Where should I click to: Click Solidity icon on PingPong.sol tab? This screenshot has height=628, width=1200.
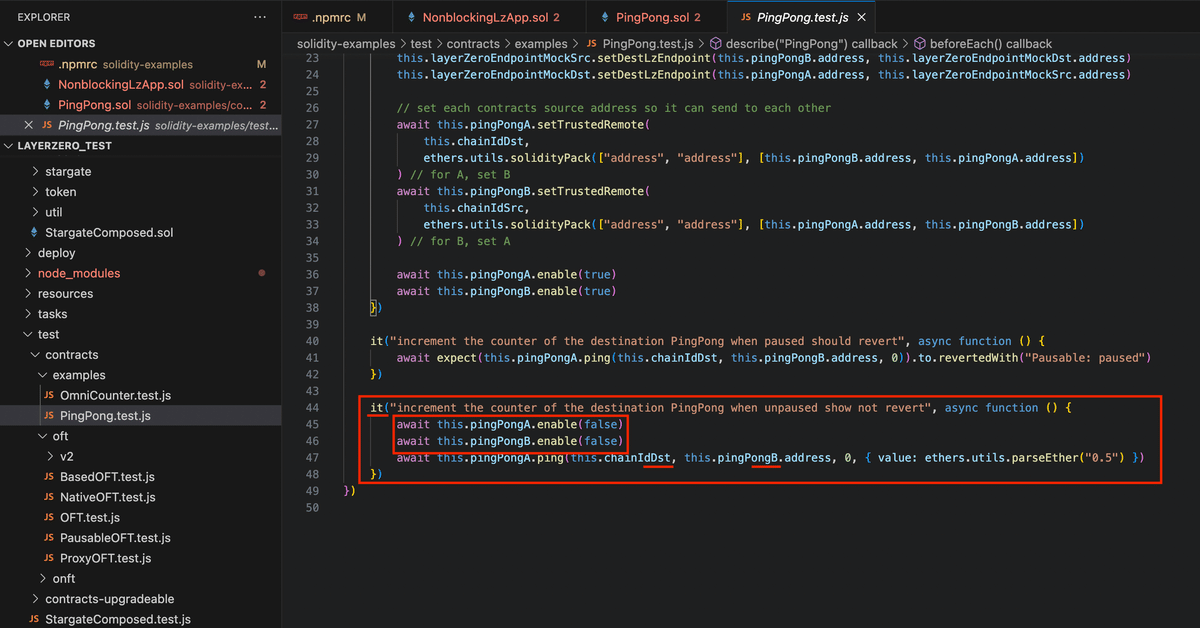pyautogui.click(x=603, y=18)
